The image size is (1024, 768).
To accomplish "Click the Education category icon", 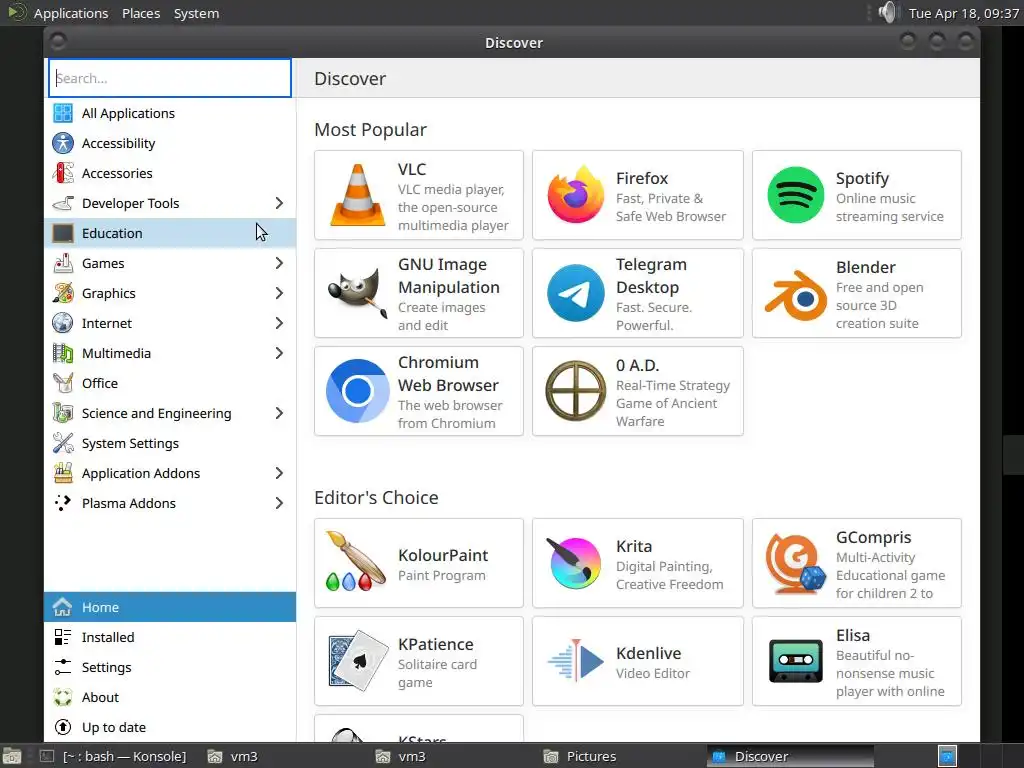I will click(x=63, y=233).
